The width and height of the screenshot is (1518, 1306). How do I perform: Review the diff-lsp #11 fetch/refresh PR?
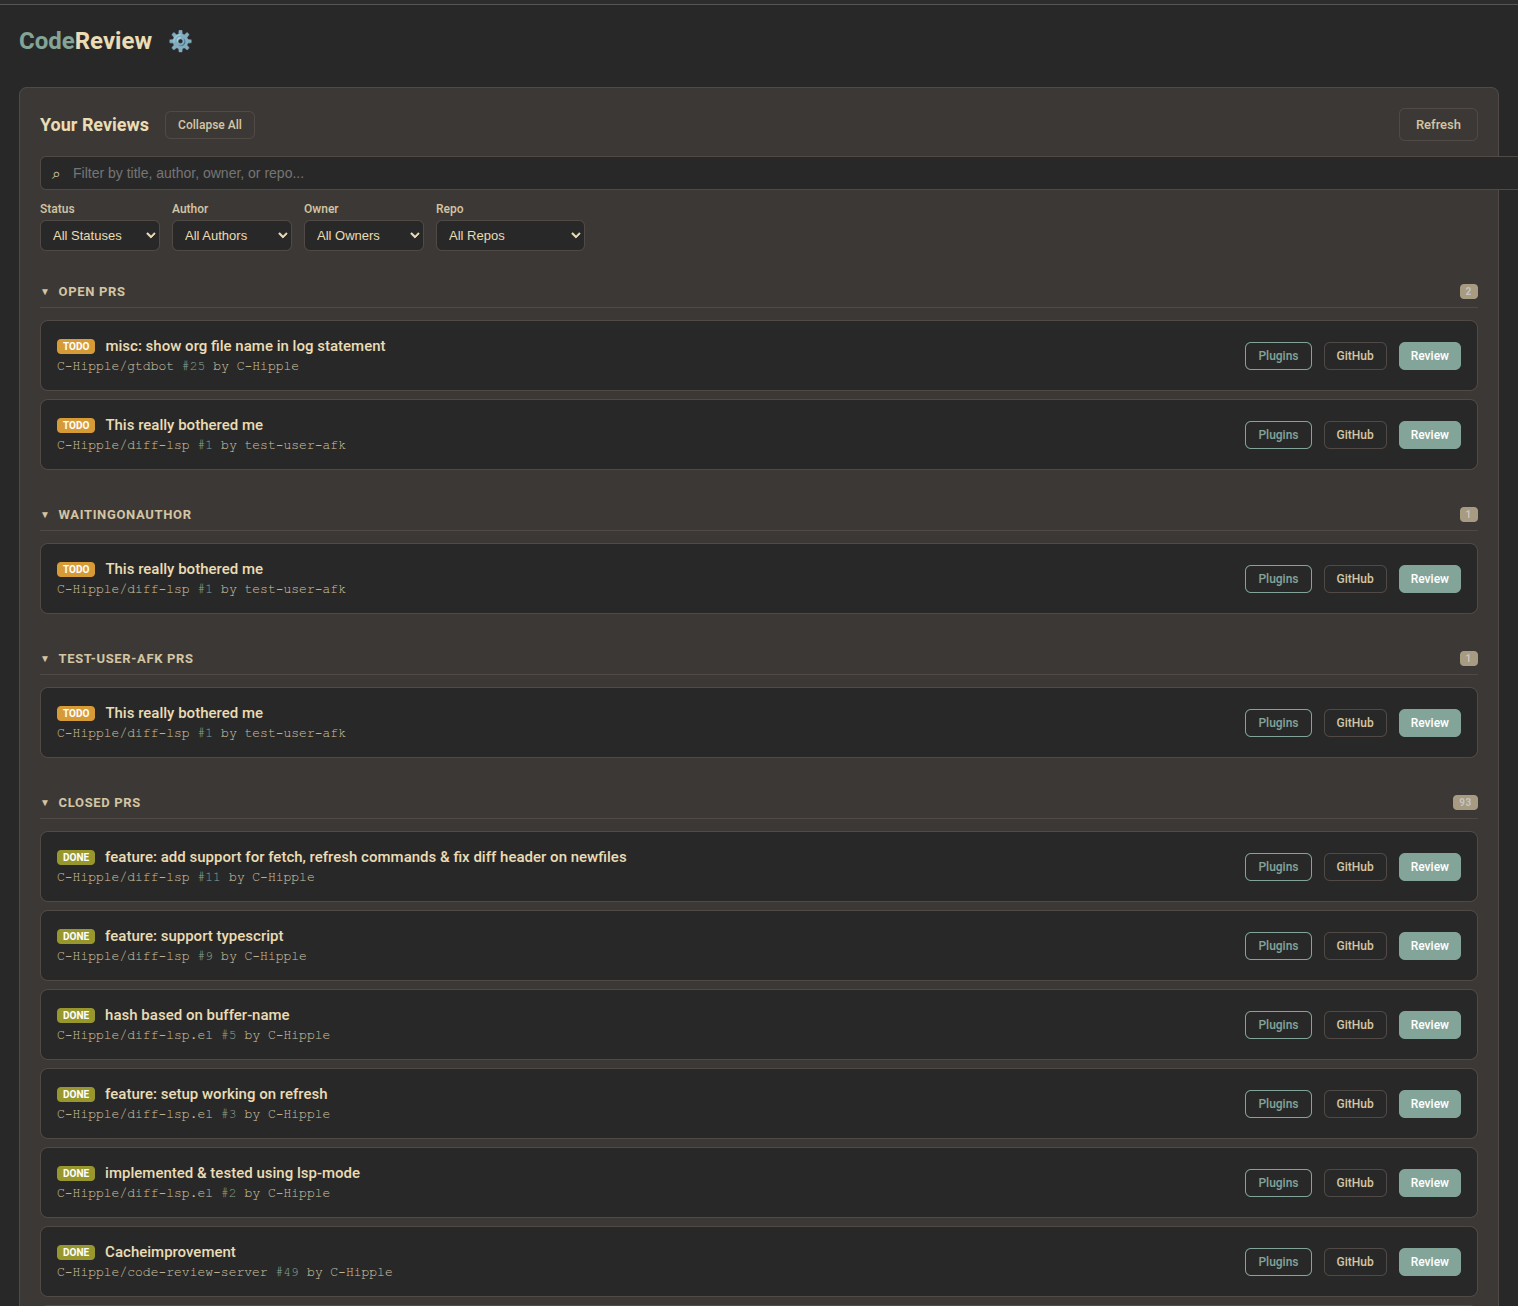1430,867
